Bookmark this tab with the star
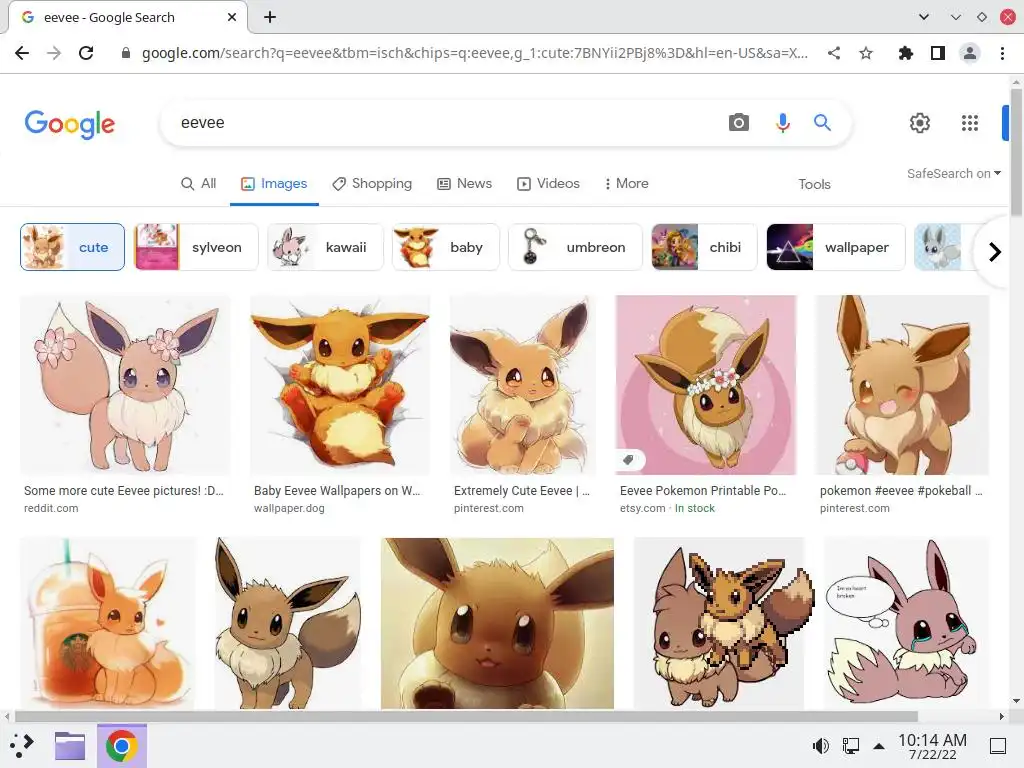This screenshot has width=1024, height=768. [x=866, y=53]
